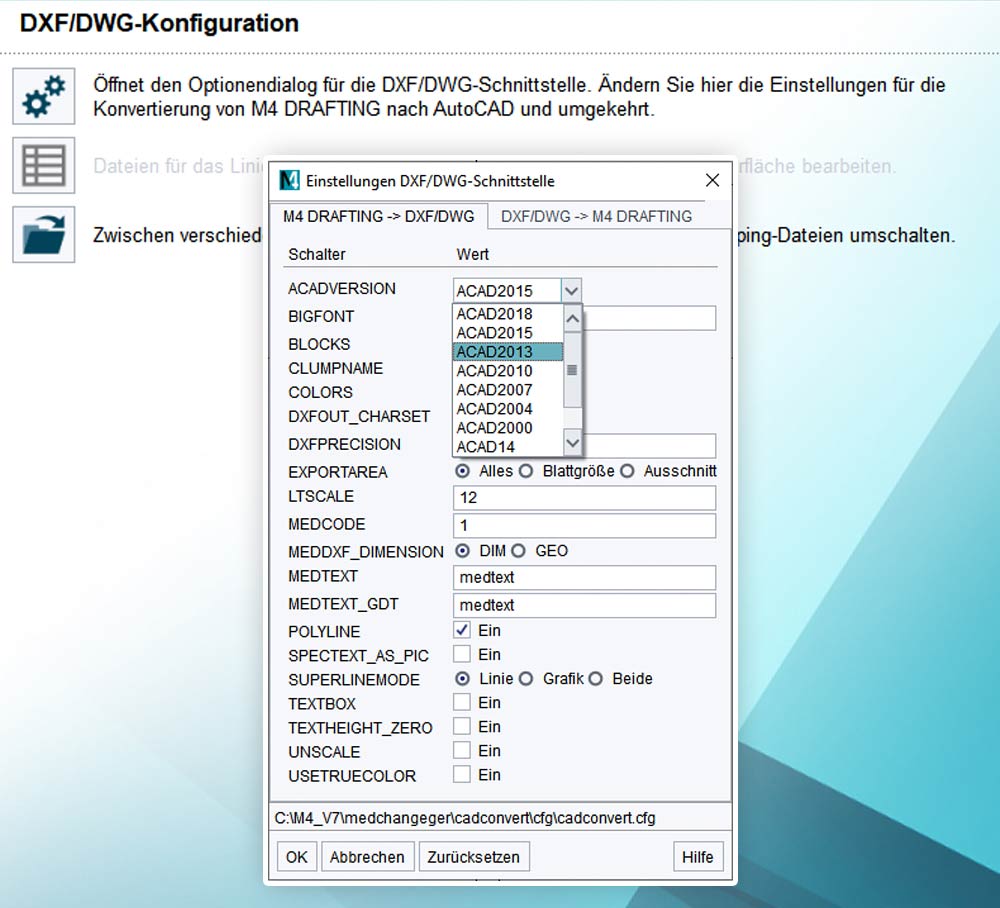Click the ACADVERSION label
This screenshot has height=908, width=1000.
point(342,288)
